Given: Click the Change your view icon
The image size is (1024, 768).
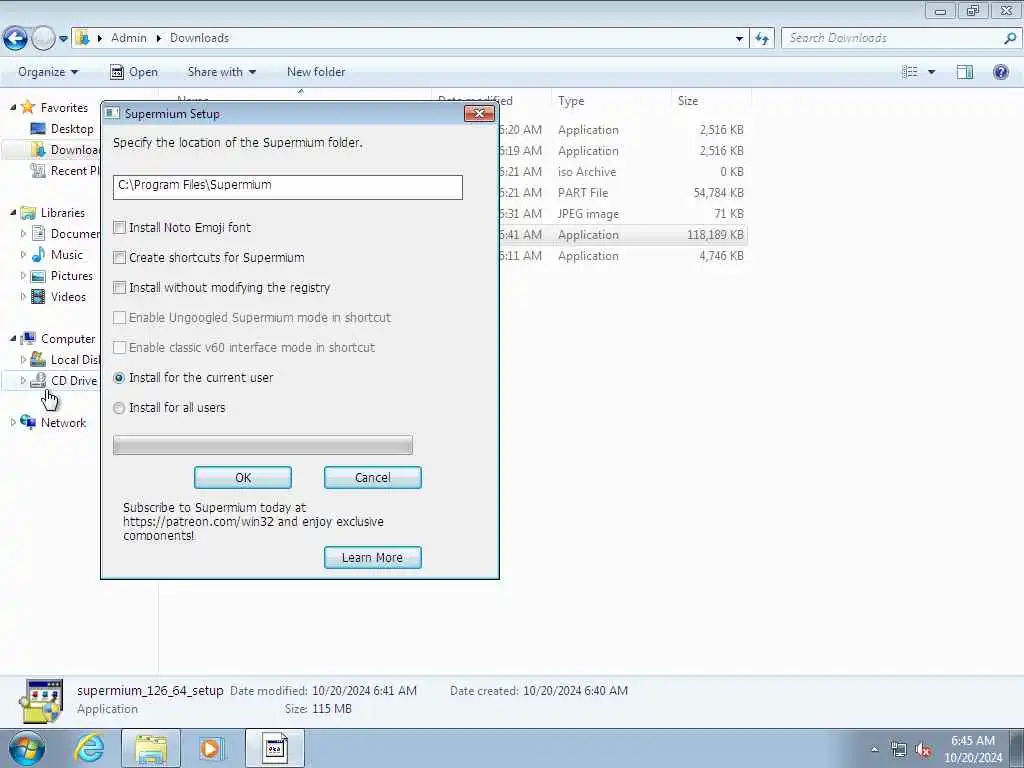Looking at the screenshot, I should coord(910,72).
